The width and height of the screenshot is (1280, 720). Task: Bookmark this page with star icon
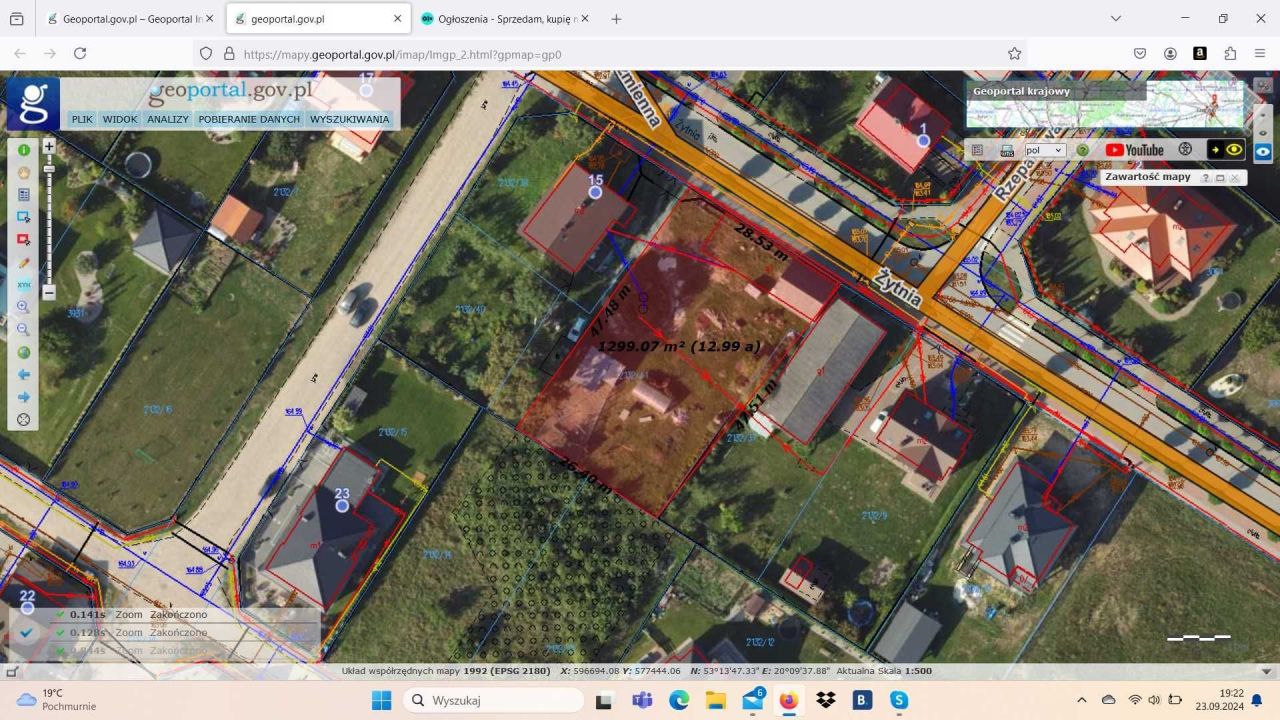1014,54
